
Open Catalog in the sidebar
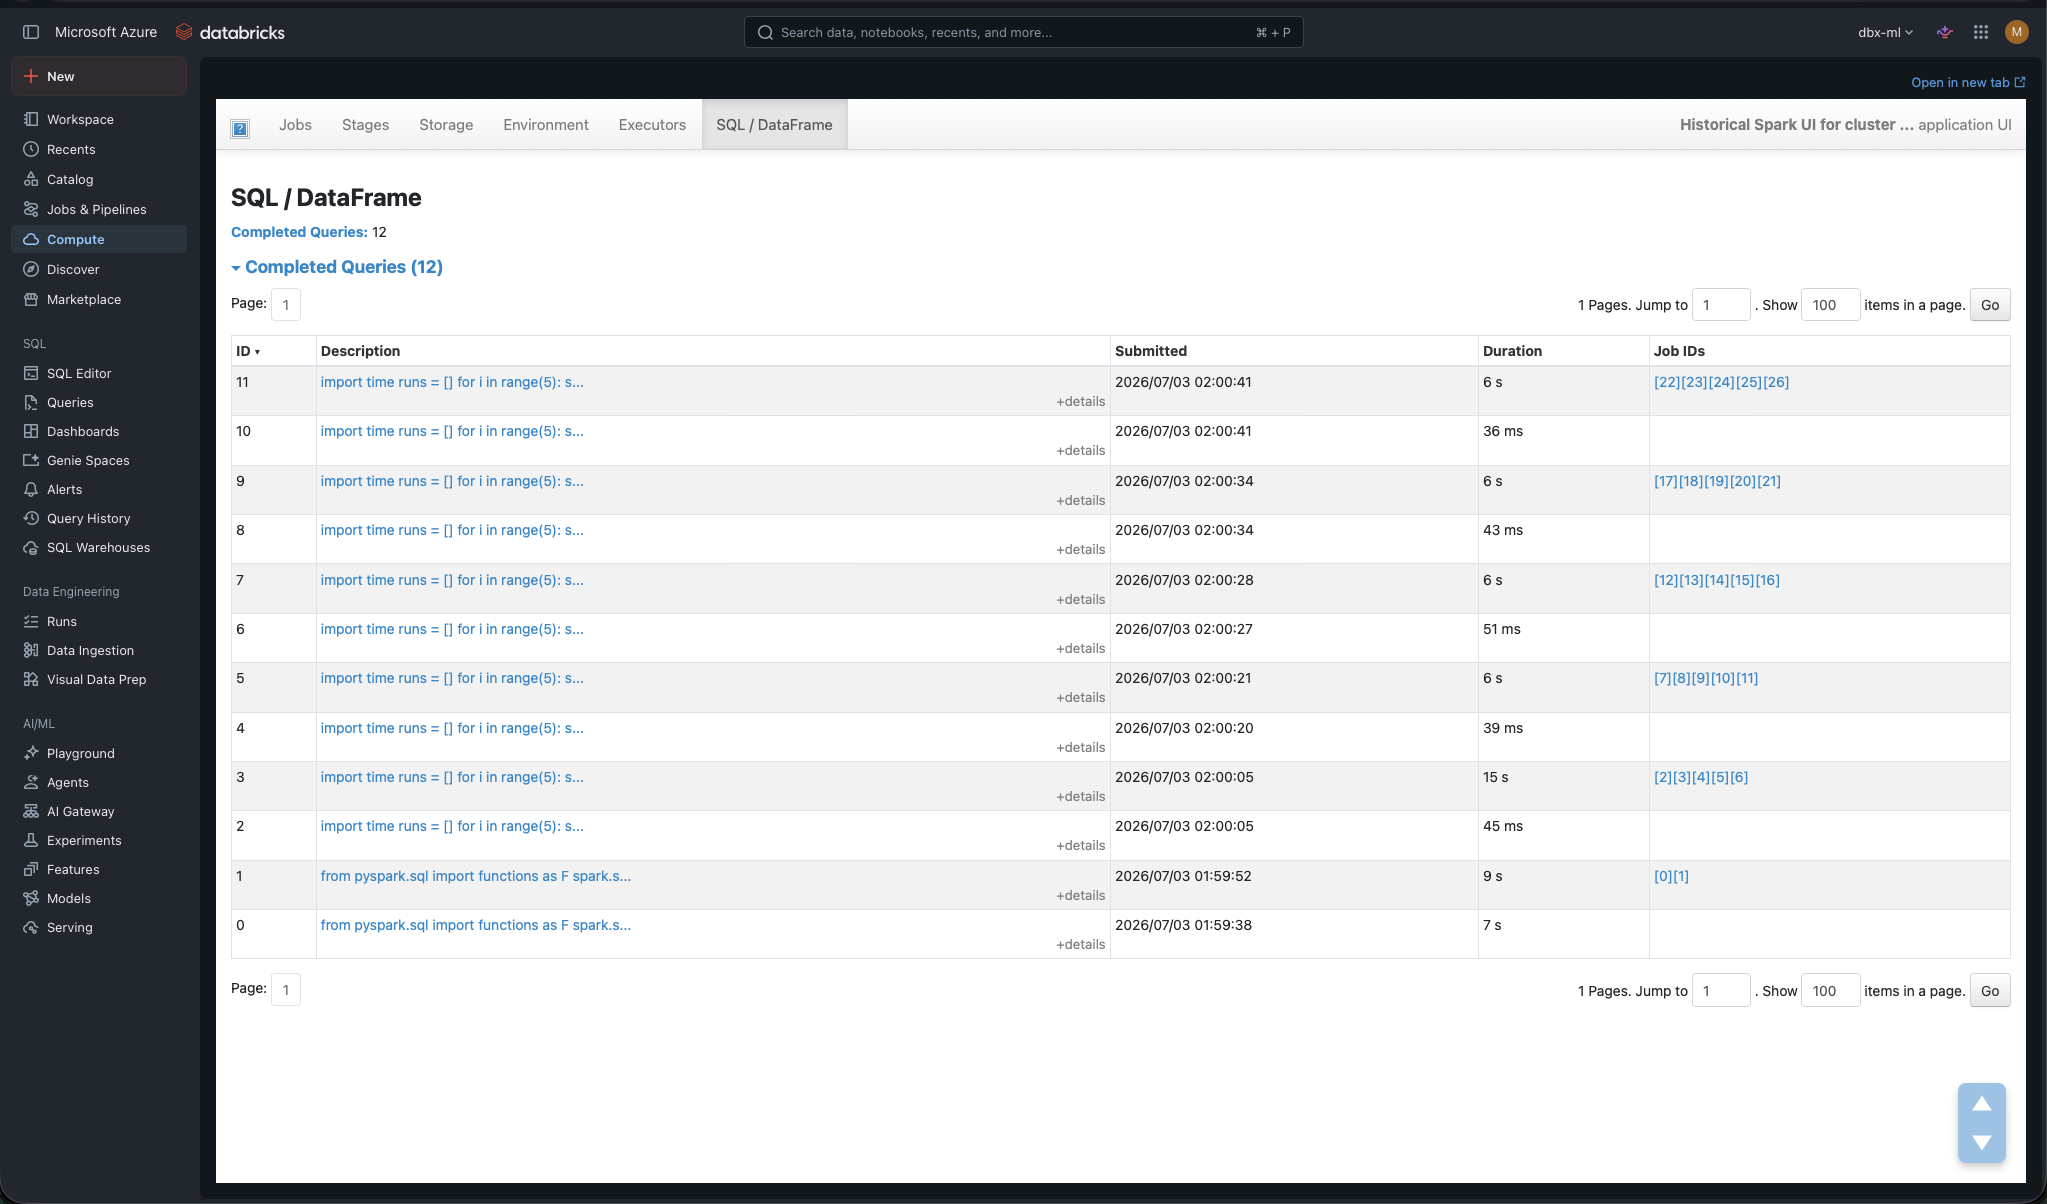click(99, 179)
